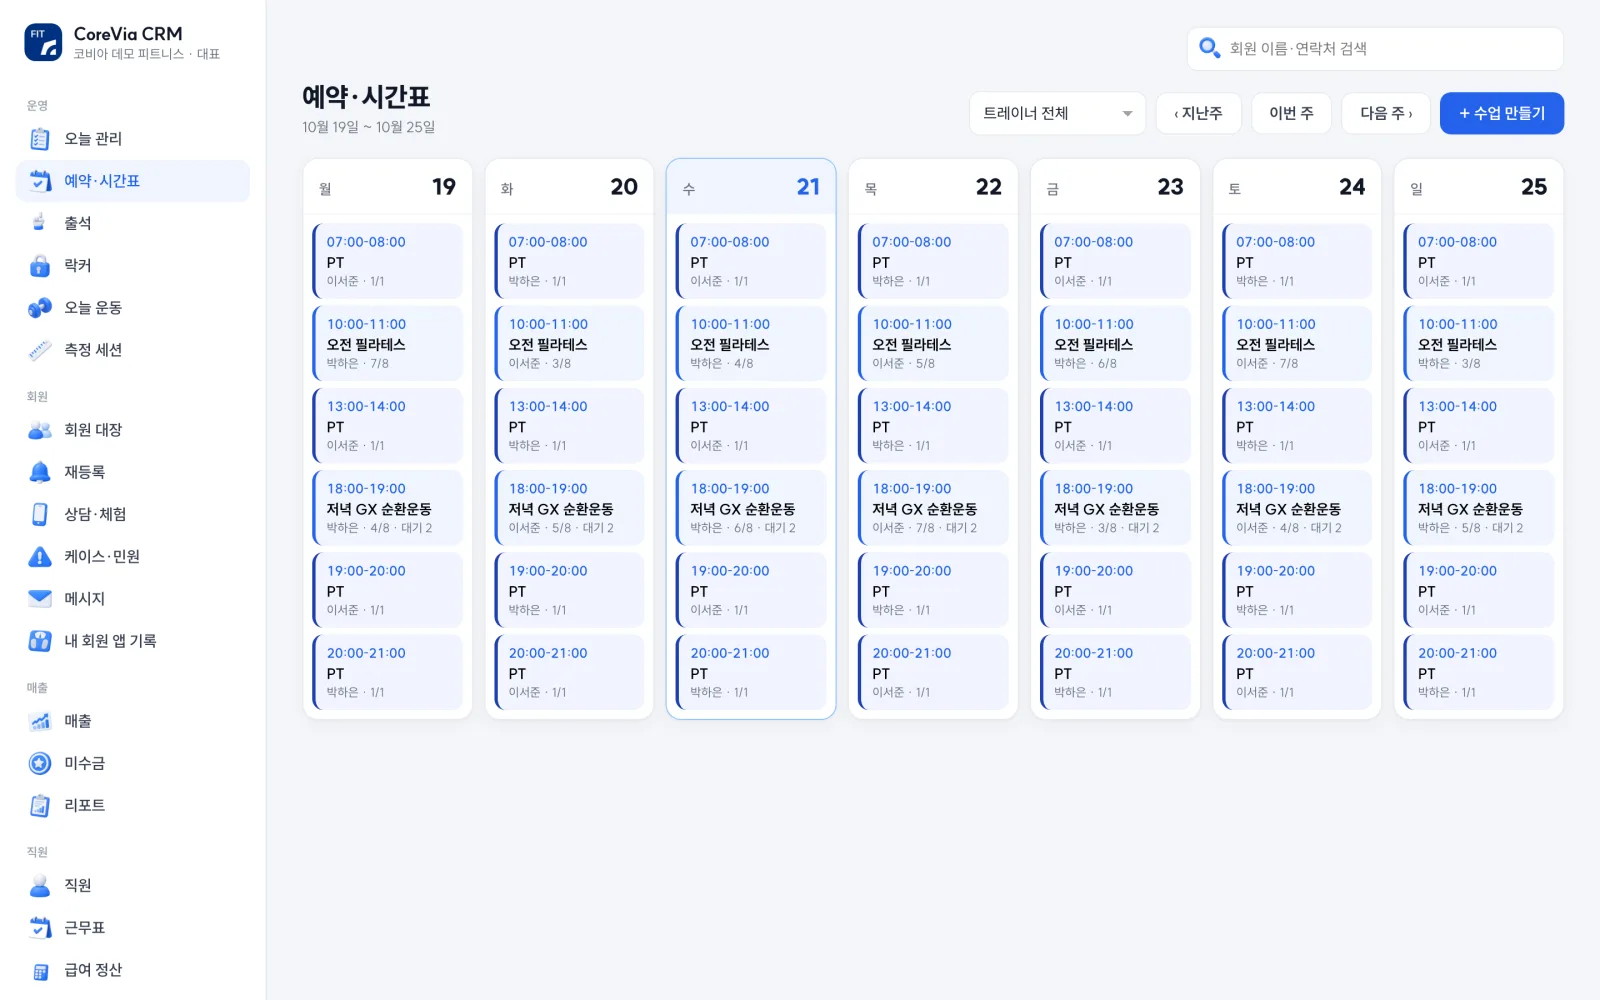1600x1000 pixels.
Task: Click the 회원 대장 members icon
Action: [40, 430]
